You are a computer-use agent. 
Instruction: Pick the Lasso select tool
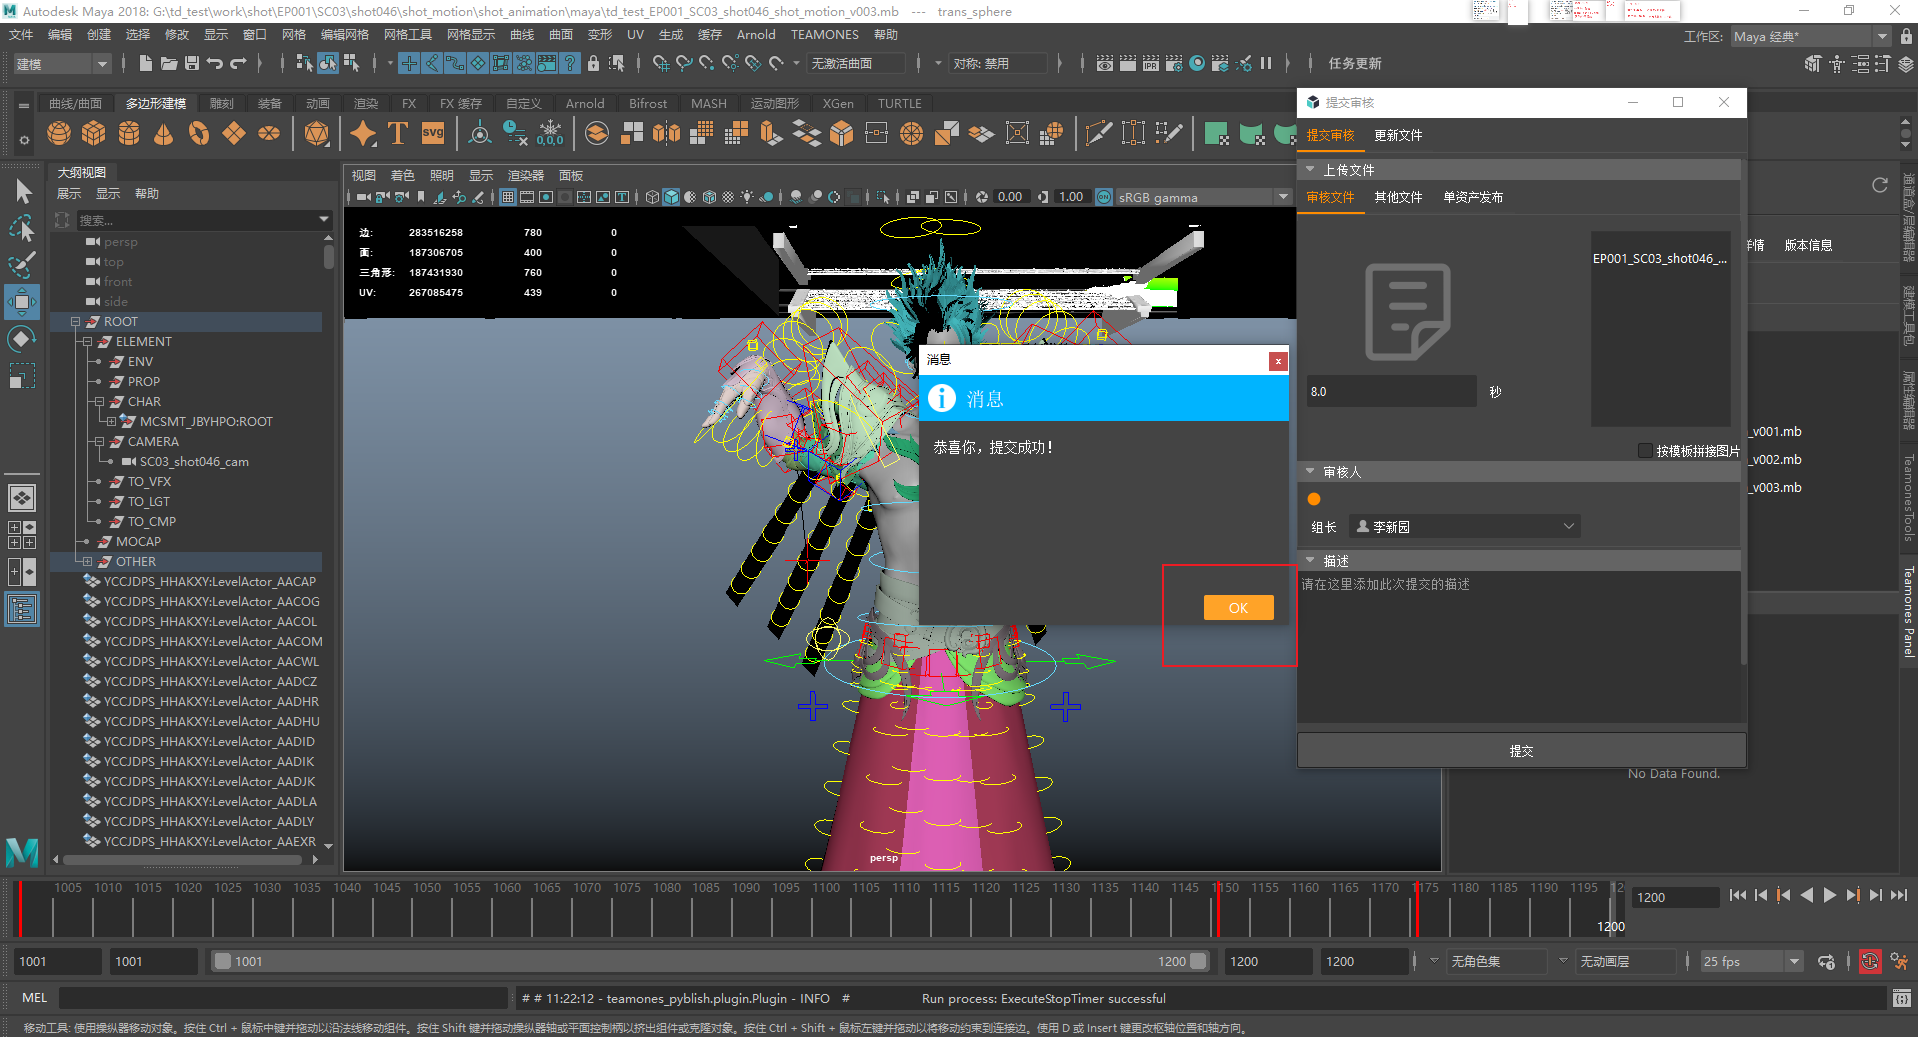pos(22,229)
